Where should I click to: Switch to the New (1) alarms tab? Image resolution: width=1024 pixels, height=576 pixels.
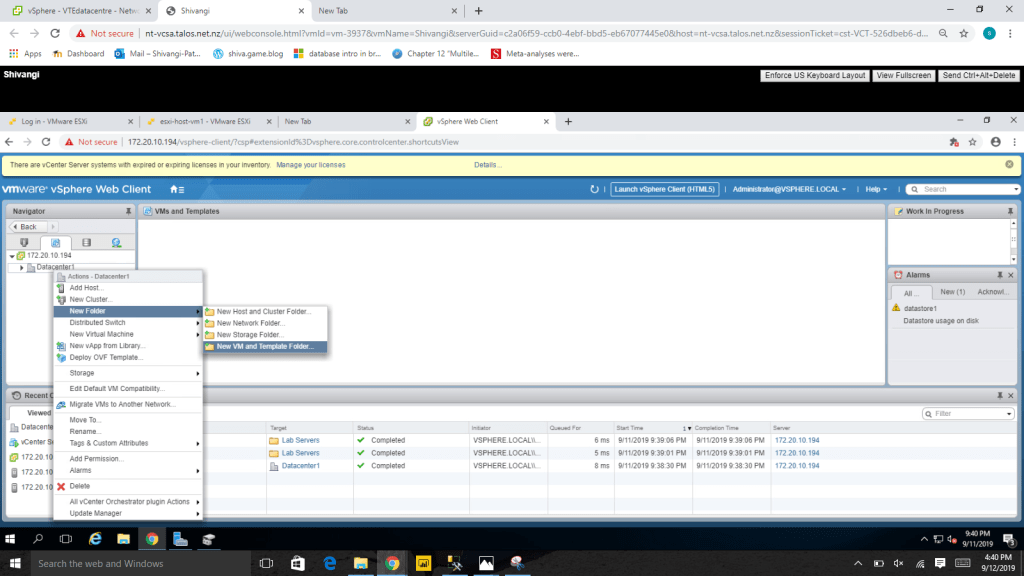tap(952, 292)
